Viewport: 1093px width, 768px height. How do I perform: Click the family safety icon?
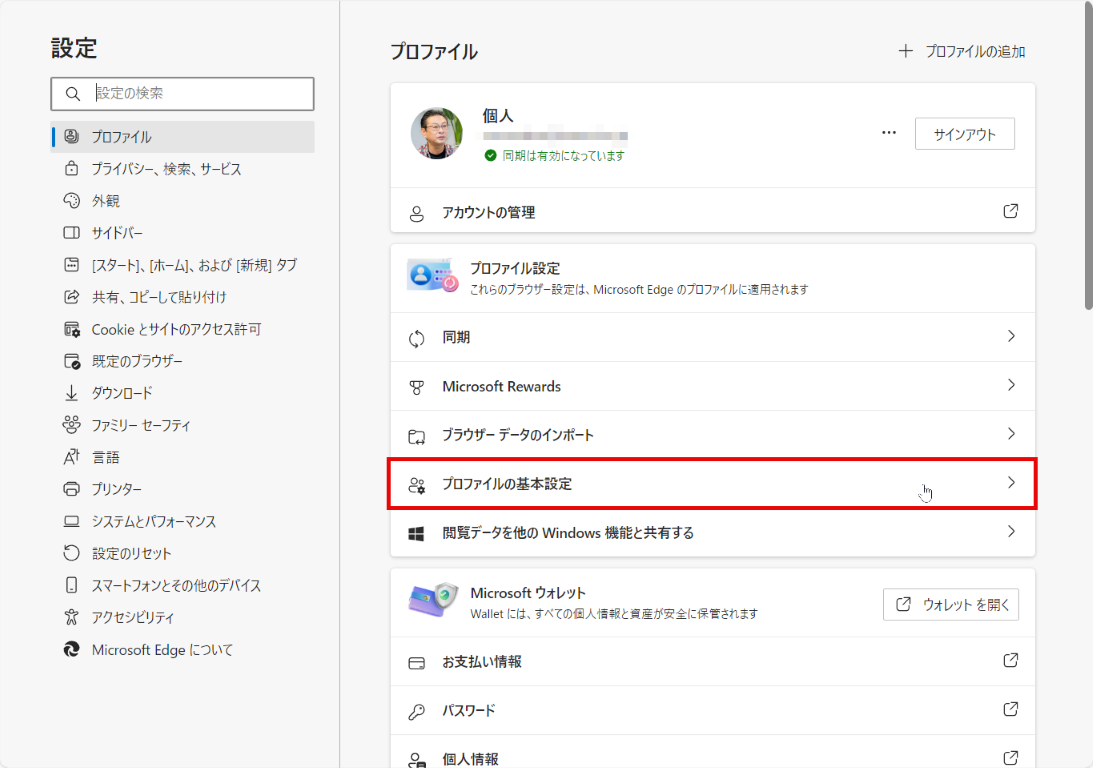pos(72,424)
